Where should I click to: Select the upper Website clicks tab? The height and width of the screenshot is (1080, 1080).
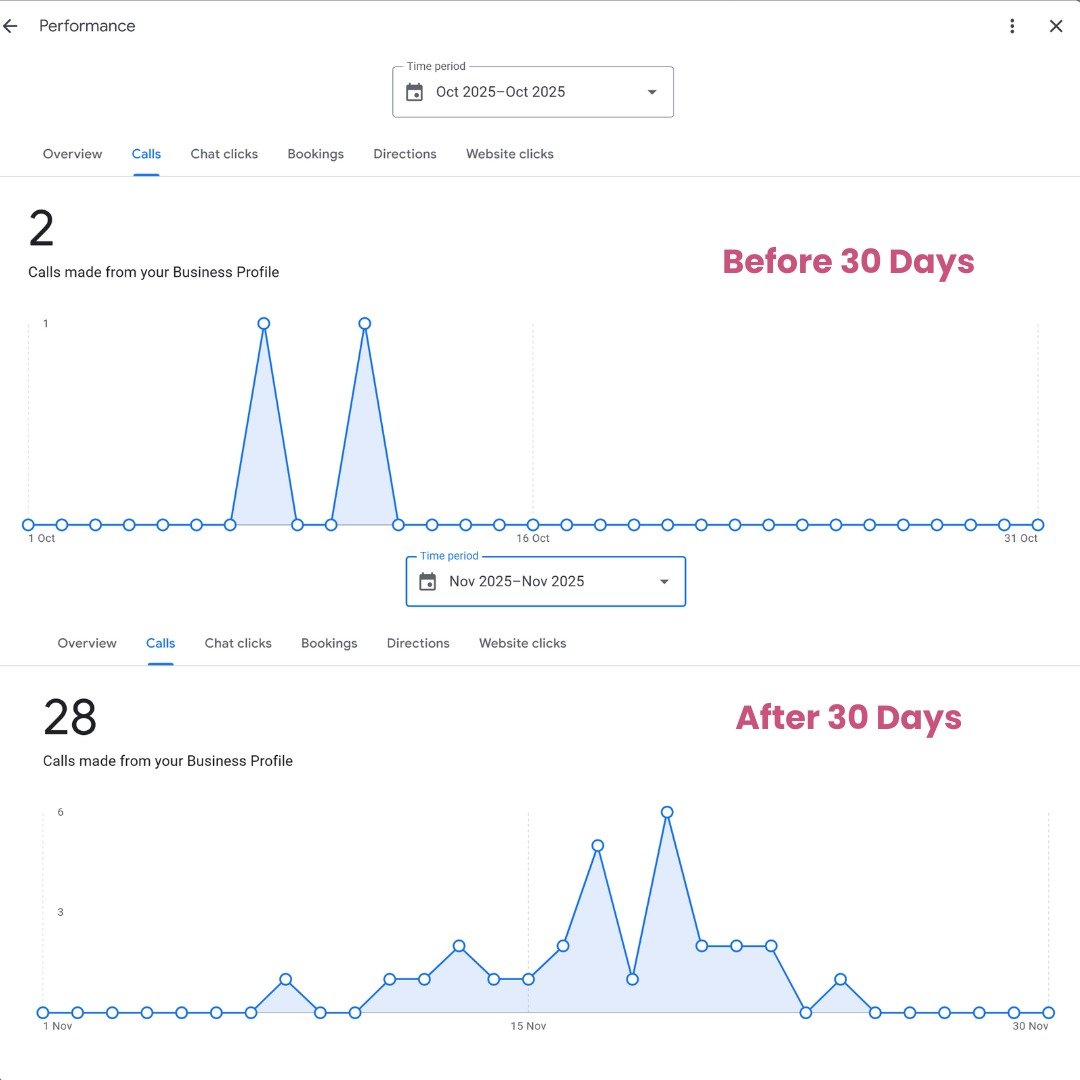[x=509, y=154]
